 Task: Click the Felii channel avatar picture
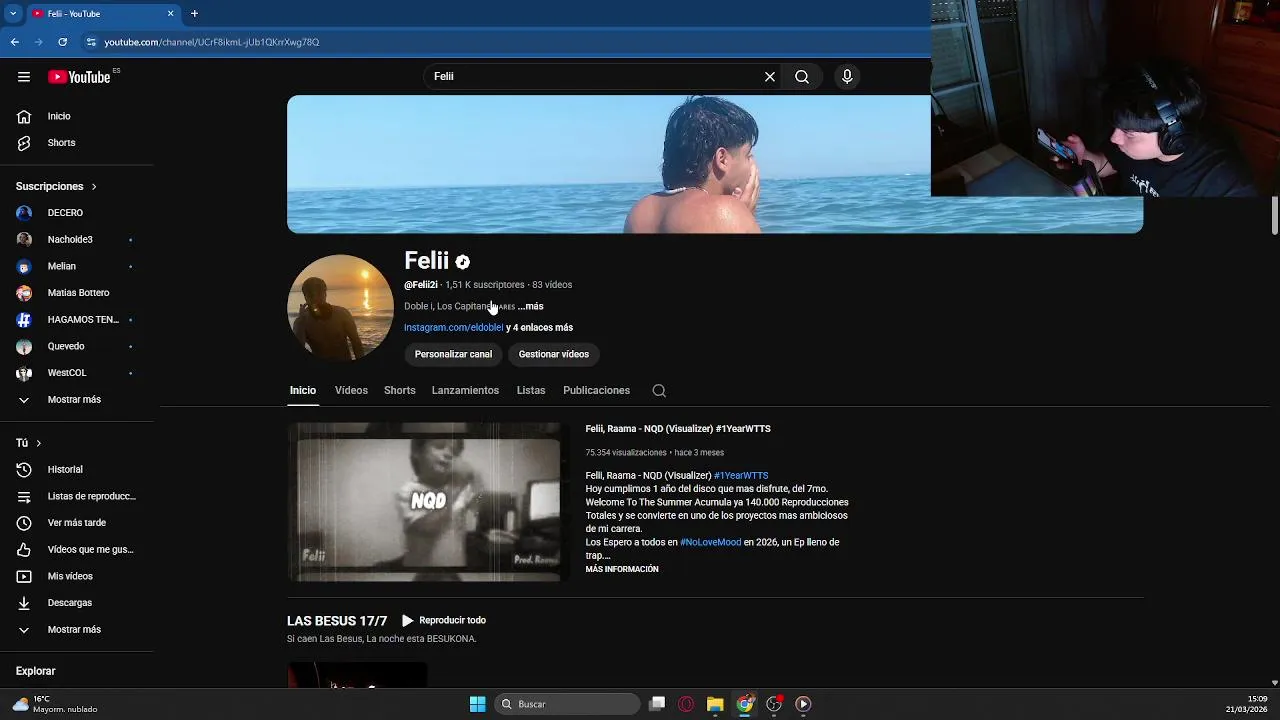[x=340, y=307]
